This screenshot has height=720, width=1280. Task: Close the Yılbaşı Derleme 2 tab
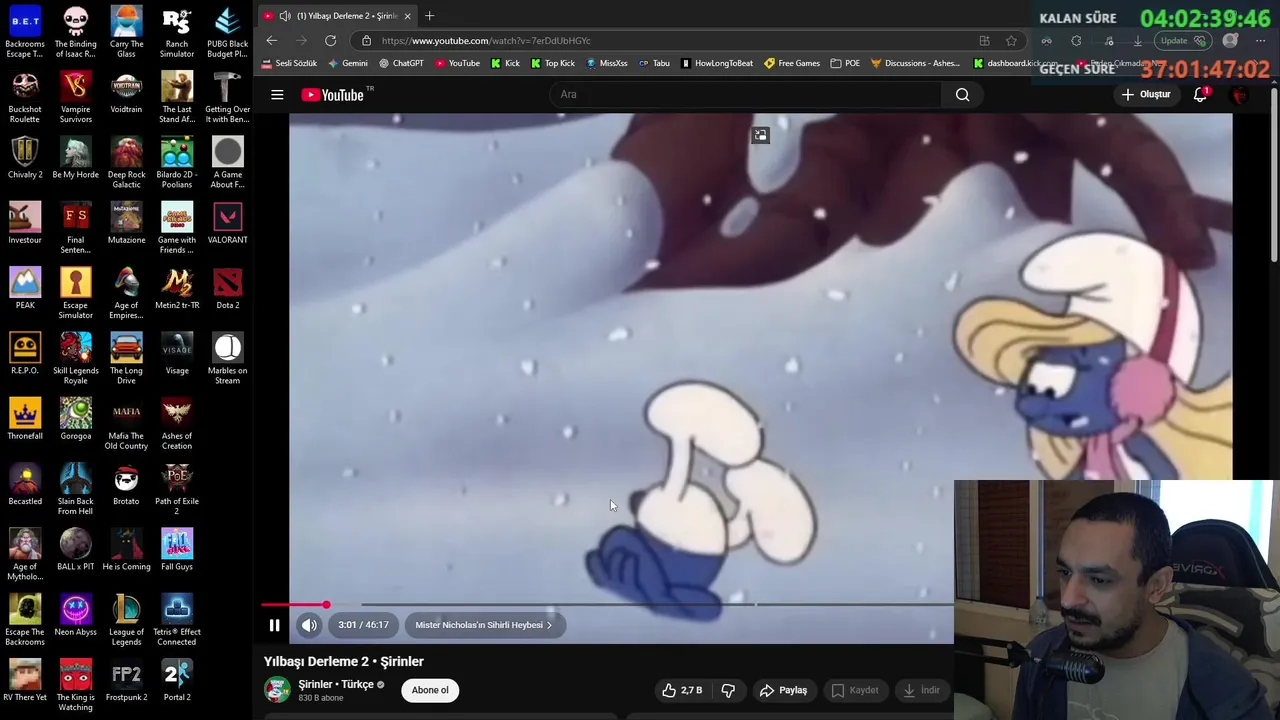(407, 16)
